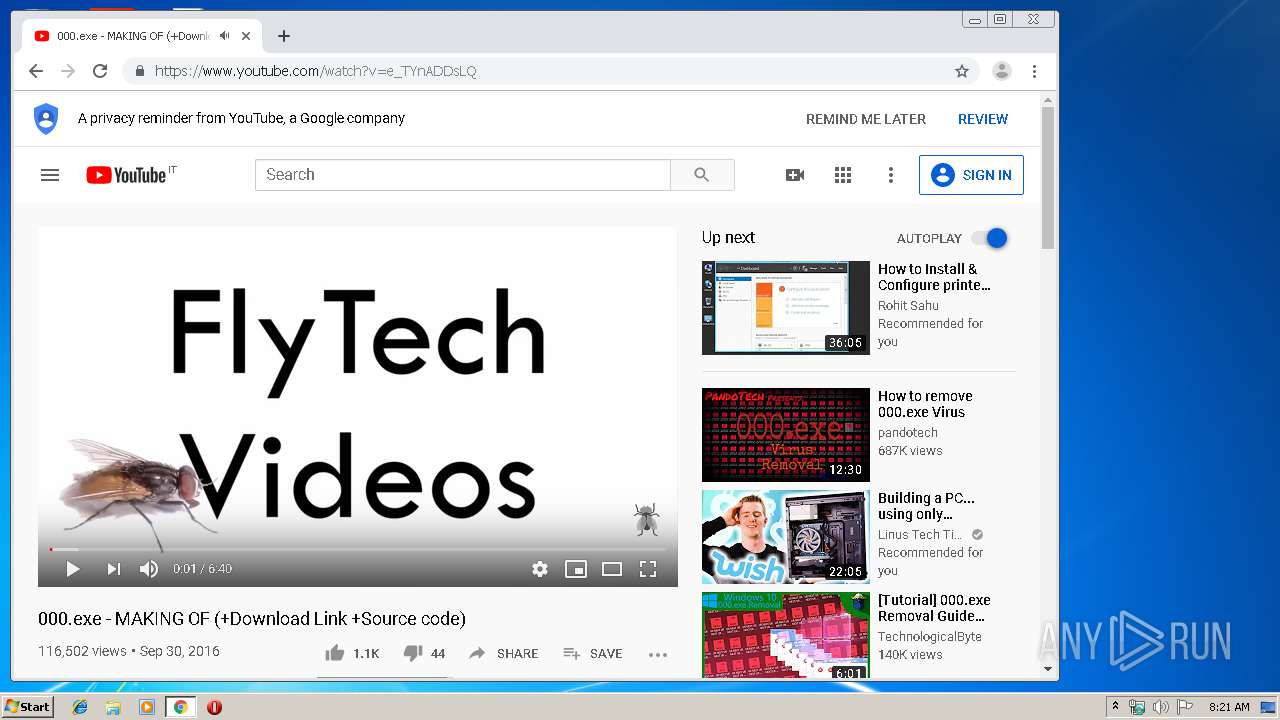Open the printer install video thumbnail
1280x720 pixels.
(786, 308)
